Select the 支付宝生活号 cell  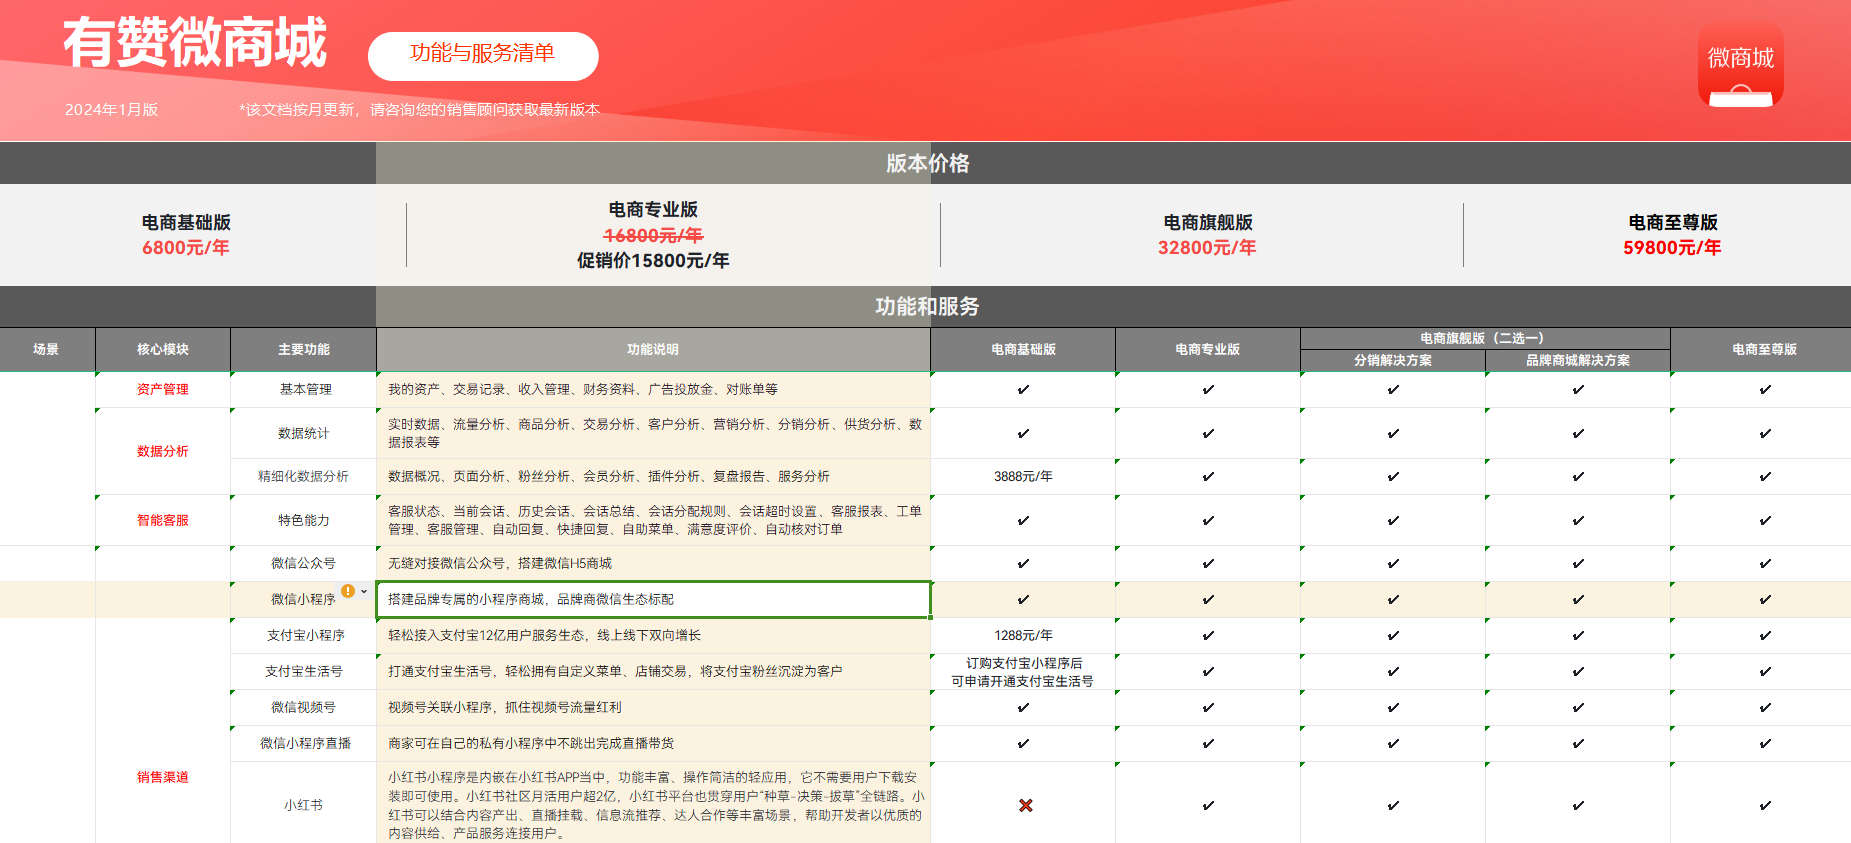(x=304, y=671)
